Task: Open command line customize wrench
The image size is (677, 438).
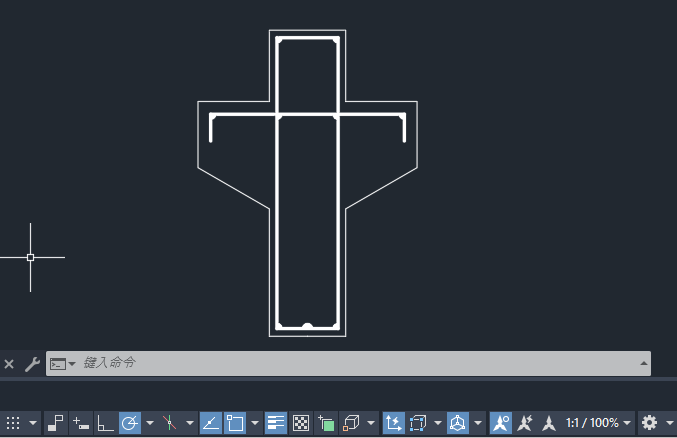Action: [x=32, y=364]
